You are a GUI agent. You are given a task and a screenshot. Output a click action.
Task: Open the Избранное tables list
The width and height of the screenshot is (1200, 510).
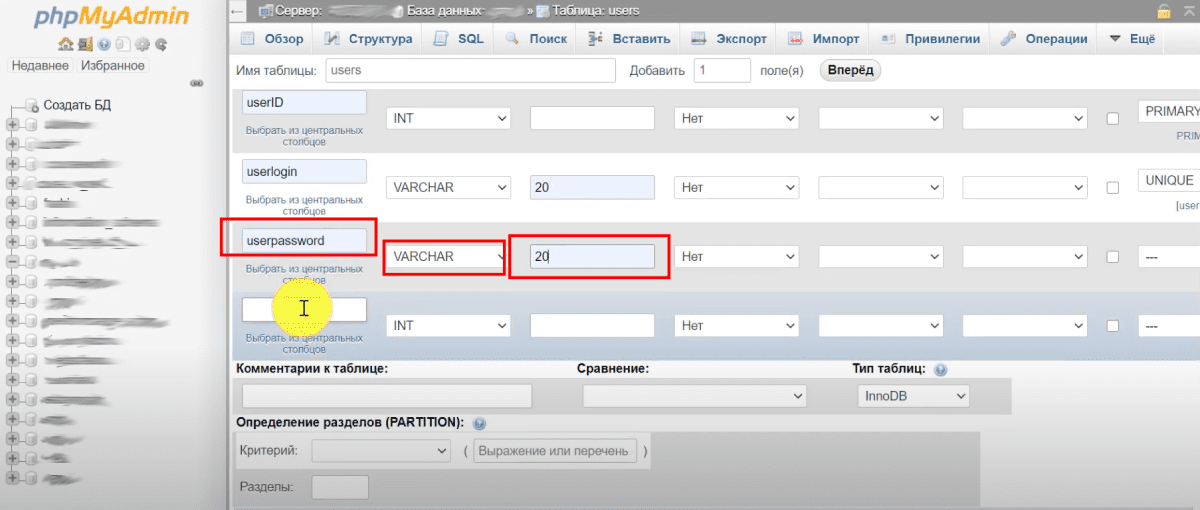tap(111, 65)
